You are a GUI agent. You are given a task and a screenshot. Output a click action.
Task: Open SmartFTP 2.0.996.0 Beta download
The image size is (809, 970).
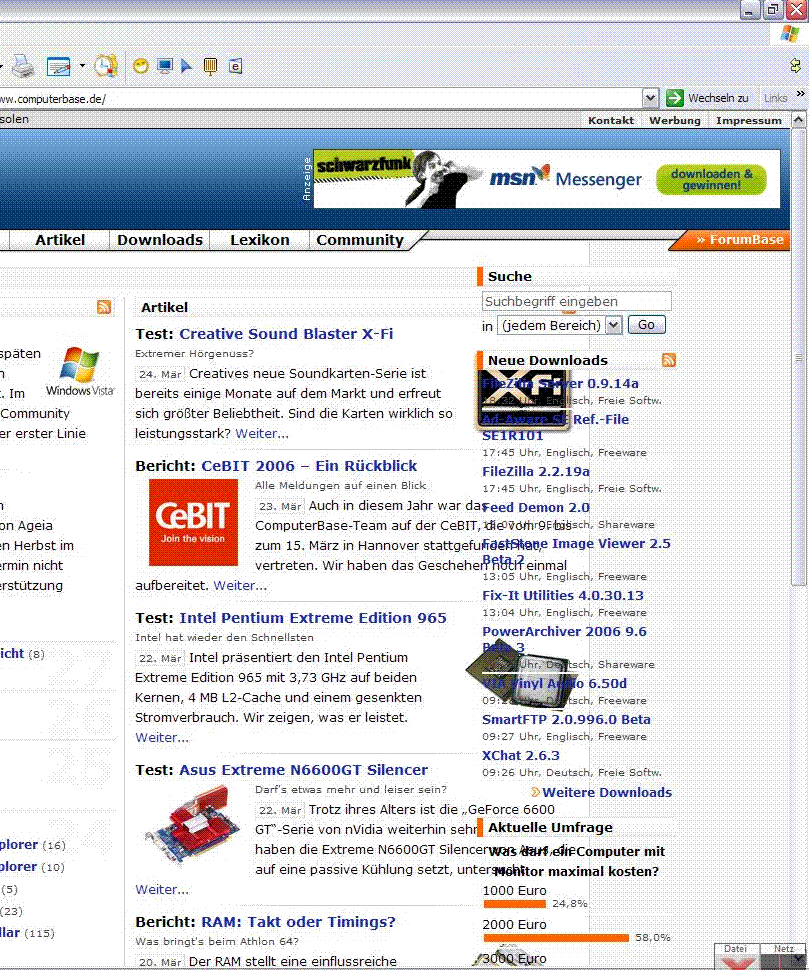coord(567,719)
